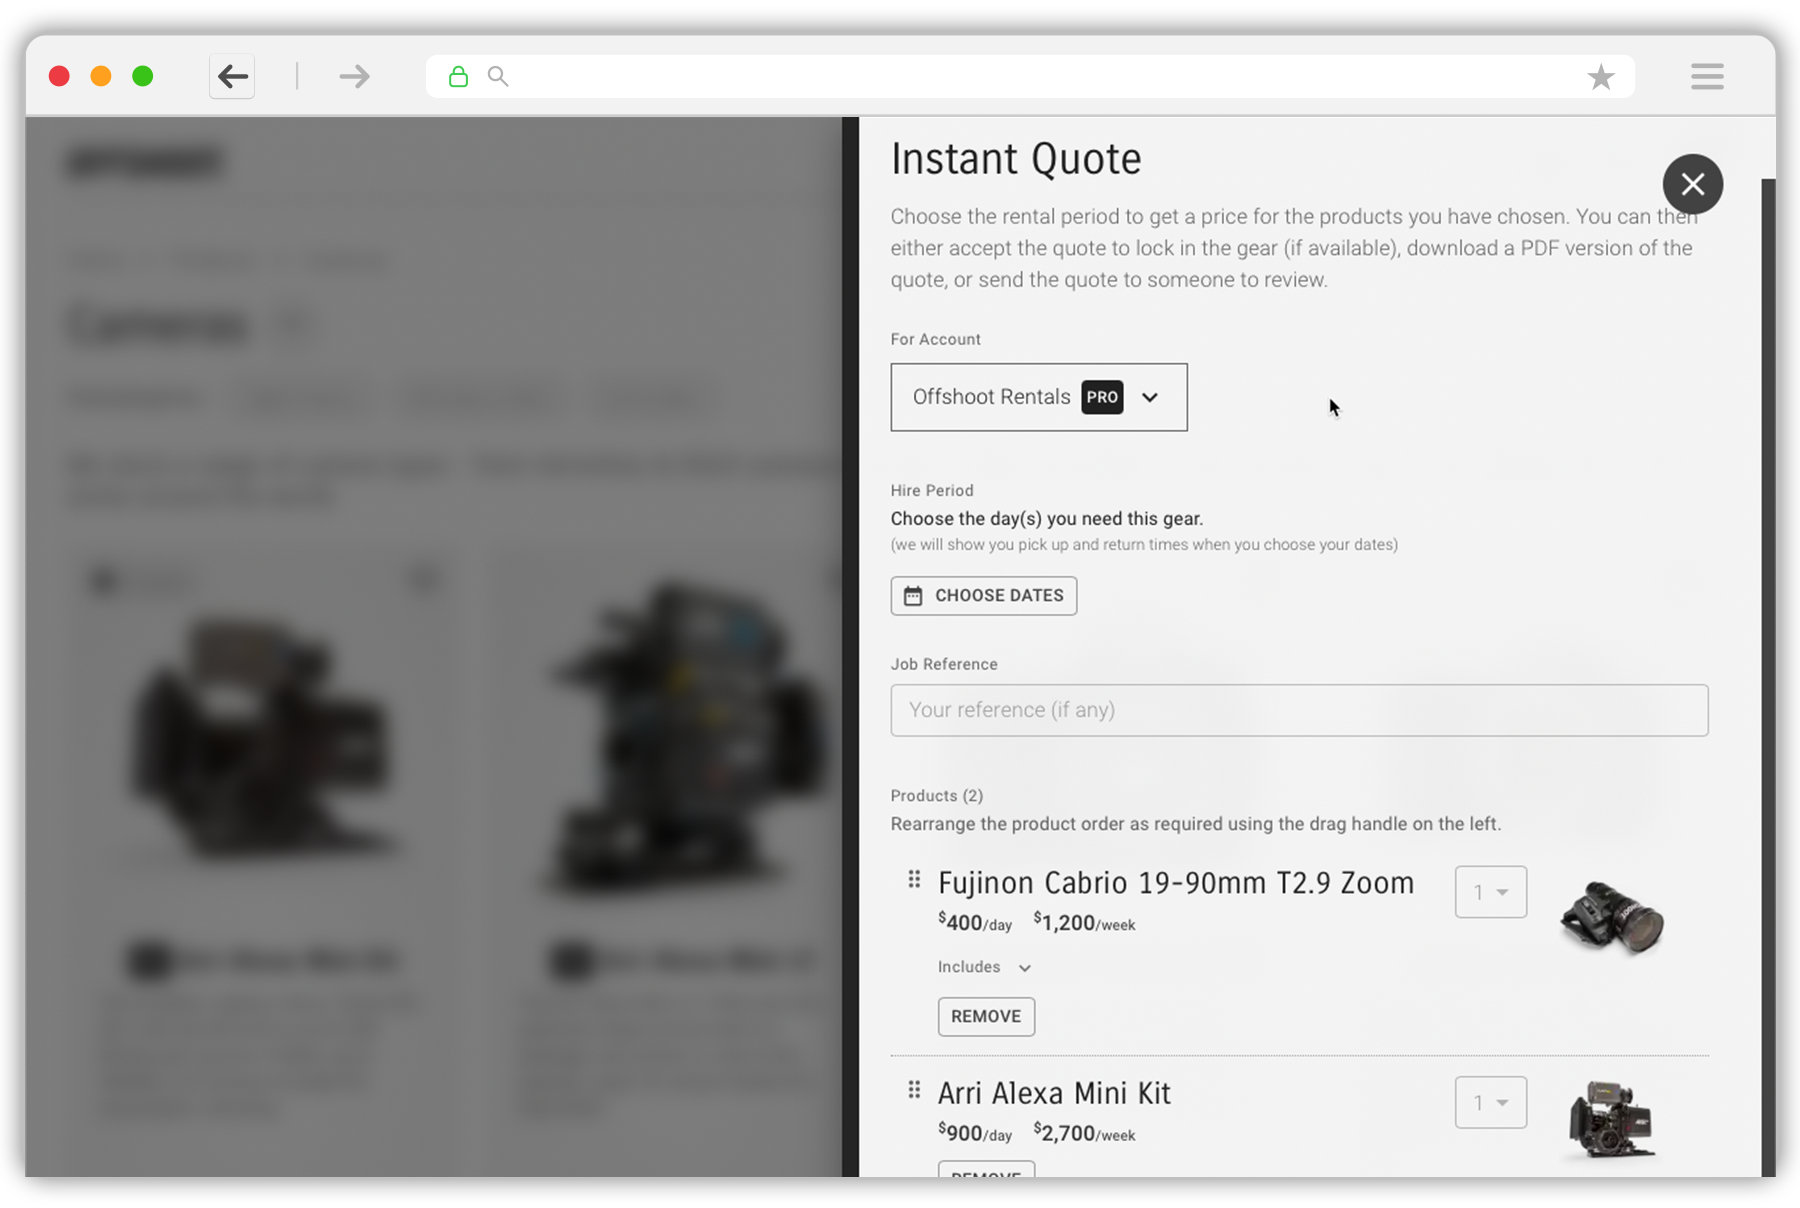Screen dimensions: 1800x1208
Task: Click the browser address bar
Action: 1030,76
